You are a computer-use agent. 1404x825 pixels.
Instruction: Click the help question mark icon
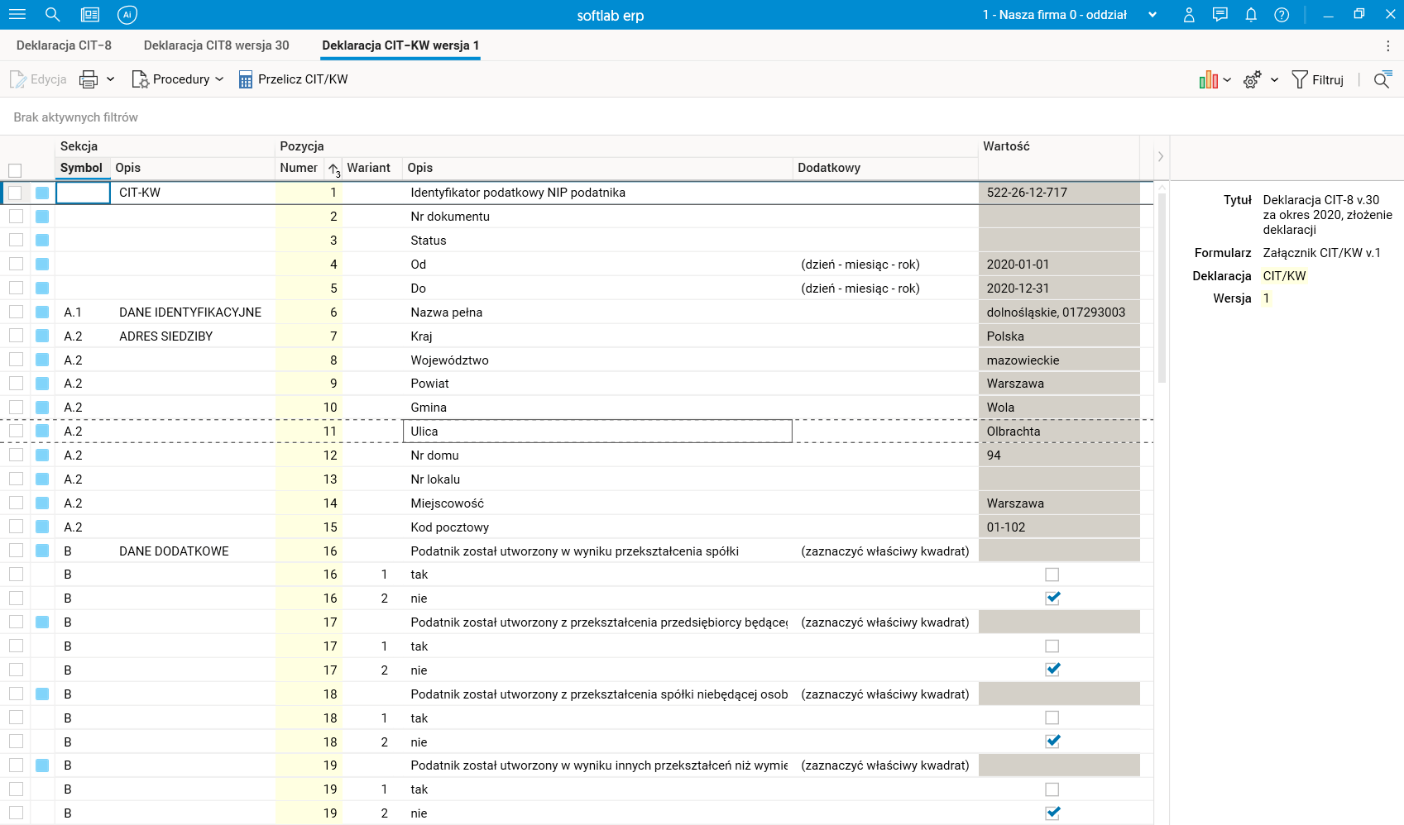[1282, 15]
